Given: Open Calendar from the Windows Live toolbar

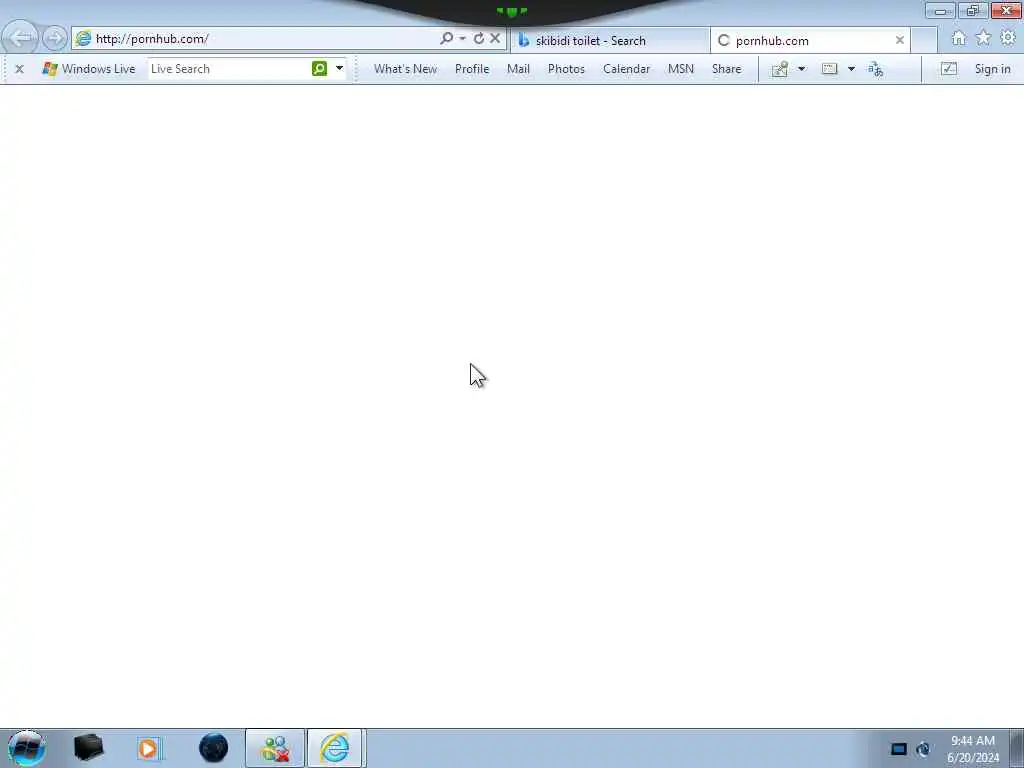Looking at the screenshot, I should [x=626, y=69].
